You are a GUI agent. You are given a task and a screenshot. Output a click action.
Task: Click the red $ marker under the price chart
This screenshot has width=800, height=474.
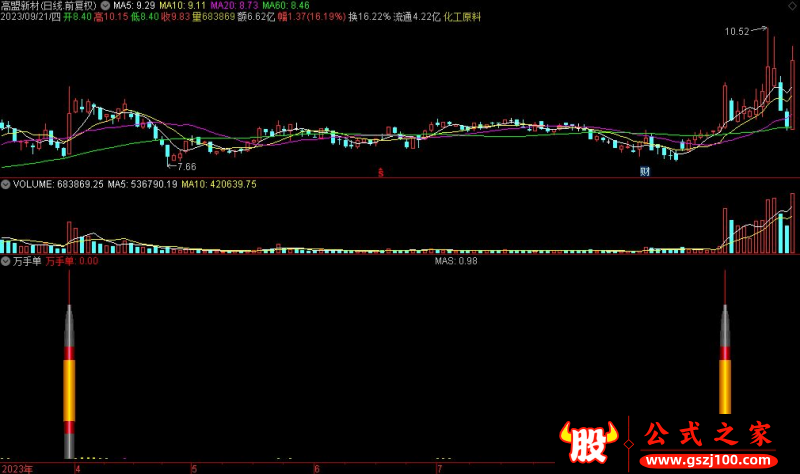[x=381, y=172]
